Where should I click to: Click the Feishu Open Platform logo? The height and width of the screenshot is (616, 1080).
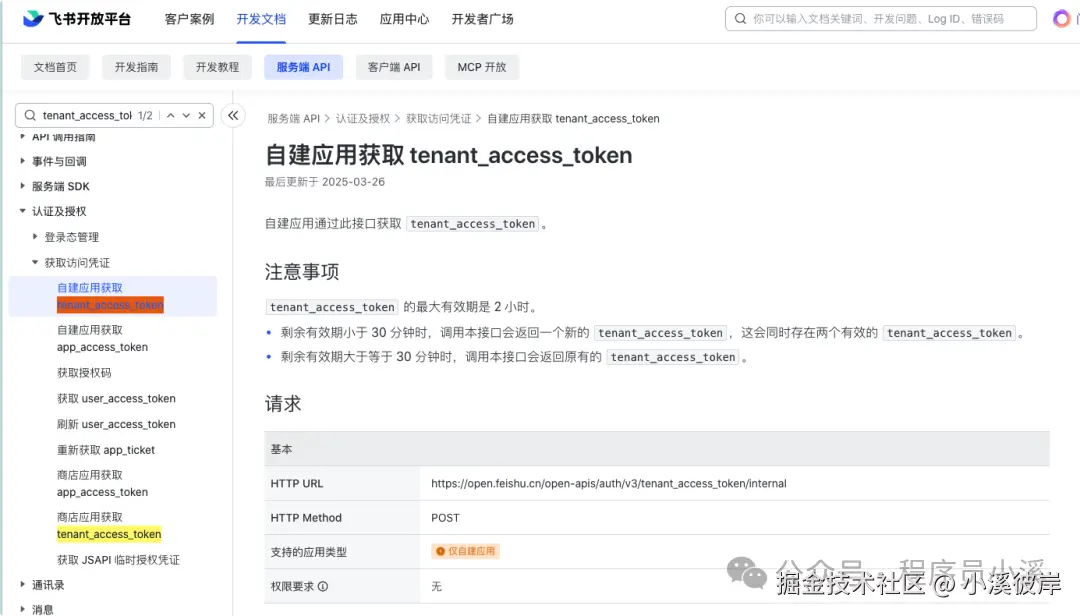(x=76, y=19)
